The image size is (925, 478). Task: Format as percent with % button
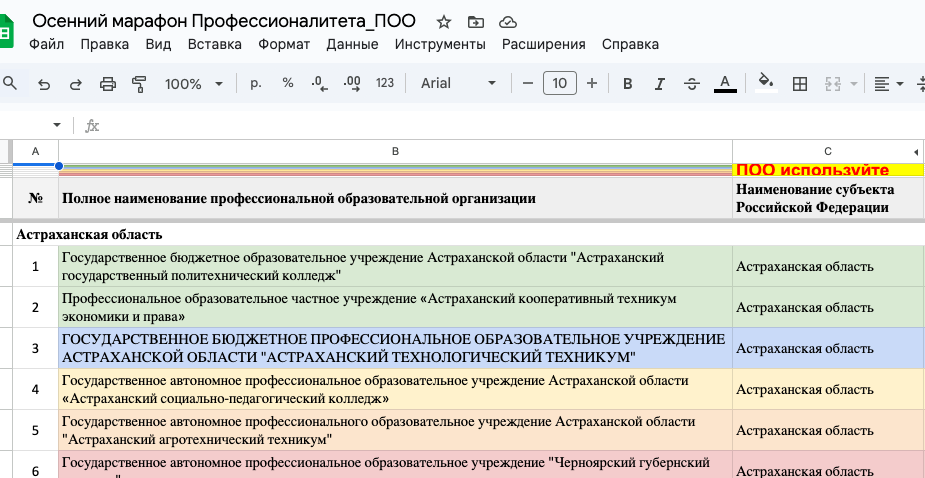click(x=288, y=84)
